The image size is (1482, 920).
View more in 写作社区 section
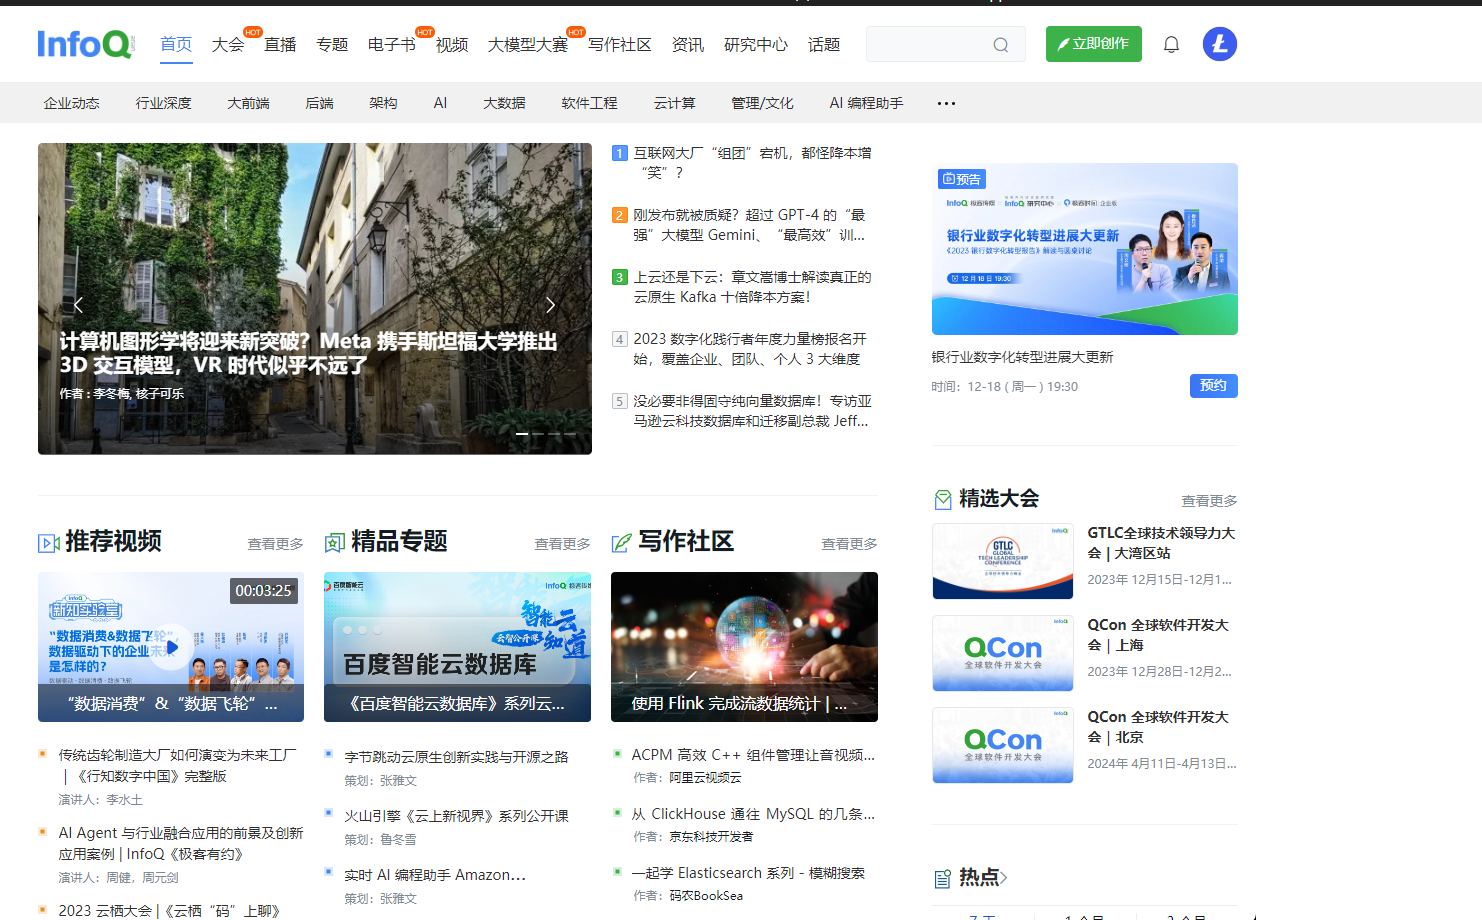(849, 544)
